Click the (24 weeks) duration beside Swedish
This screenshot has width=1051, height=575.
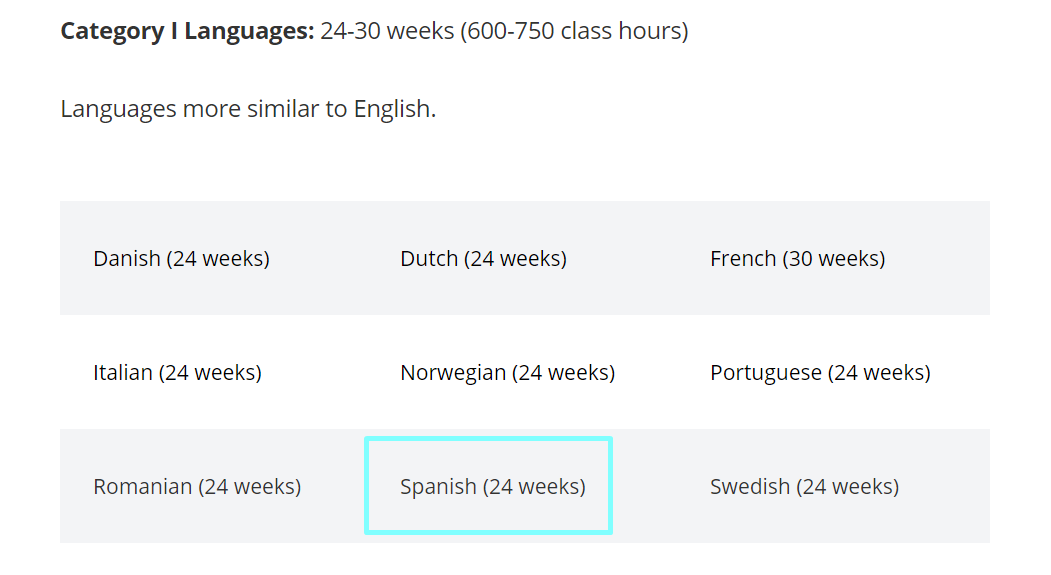click(847, 487)
